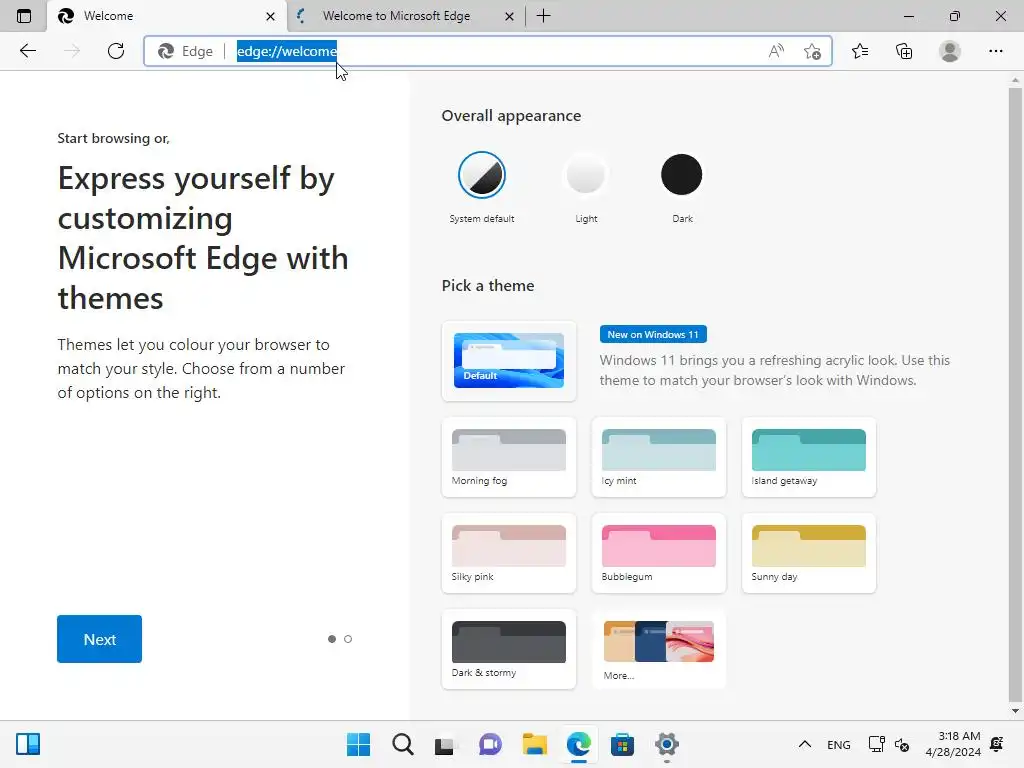The image size is (1024, 768).
Task: Choose the Sunny day theme
Action: tap(808, 553)
